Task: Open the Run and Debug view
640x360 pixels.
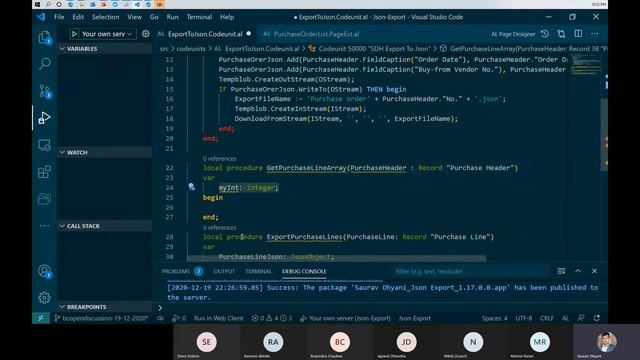Action: pyautogui.click(x=44, y=118)
